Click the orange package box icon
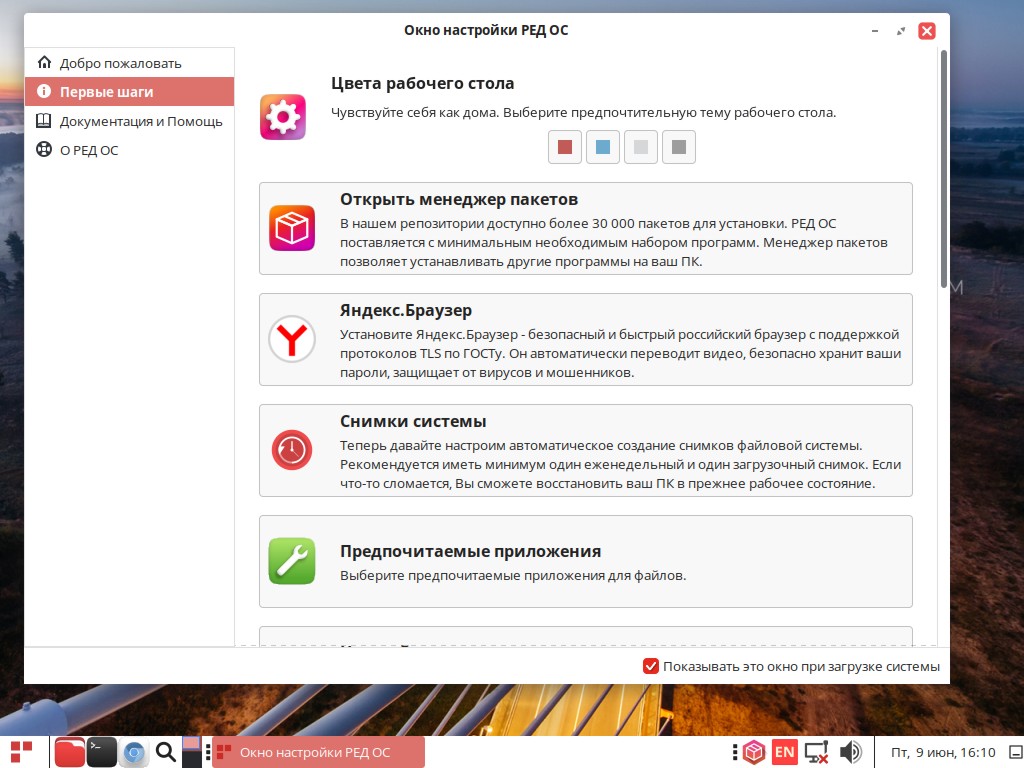The width and height of the screenshot is (1024, 768). [292, 228]
